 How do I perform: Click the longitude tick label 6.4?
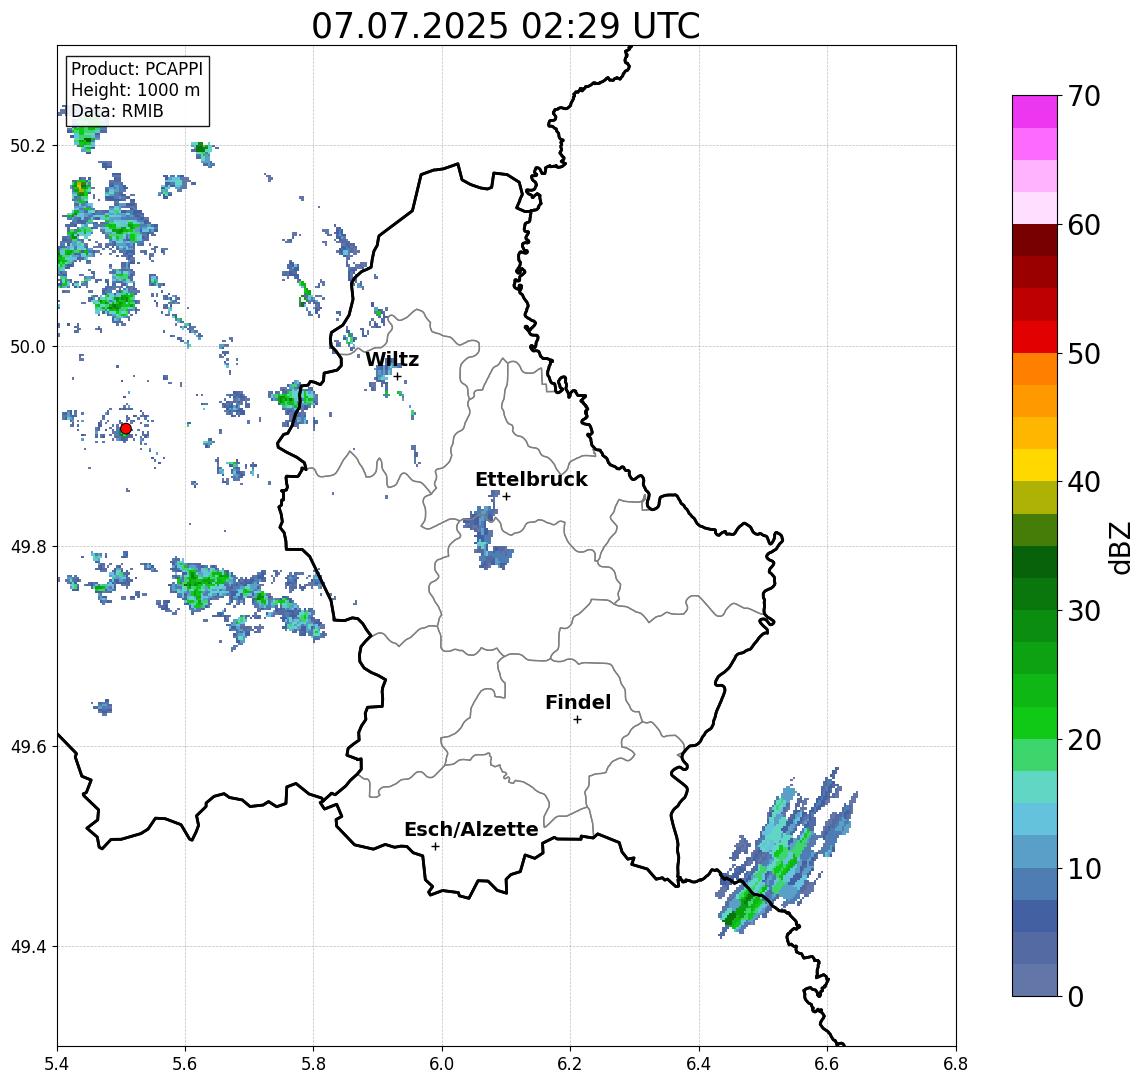click(x=700, y=1064)
